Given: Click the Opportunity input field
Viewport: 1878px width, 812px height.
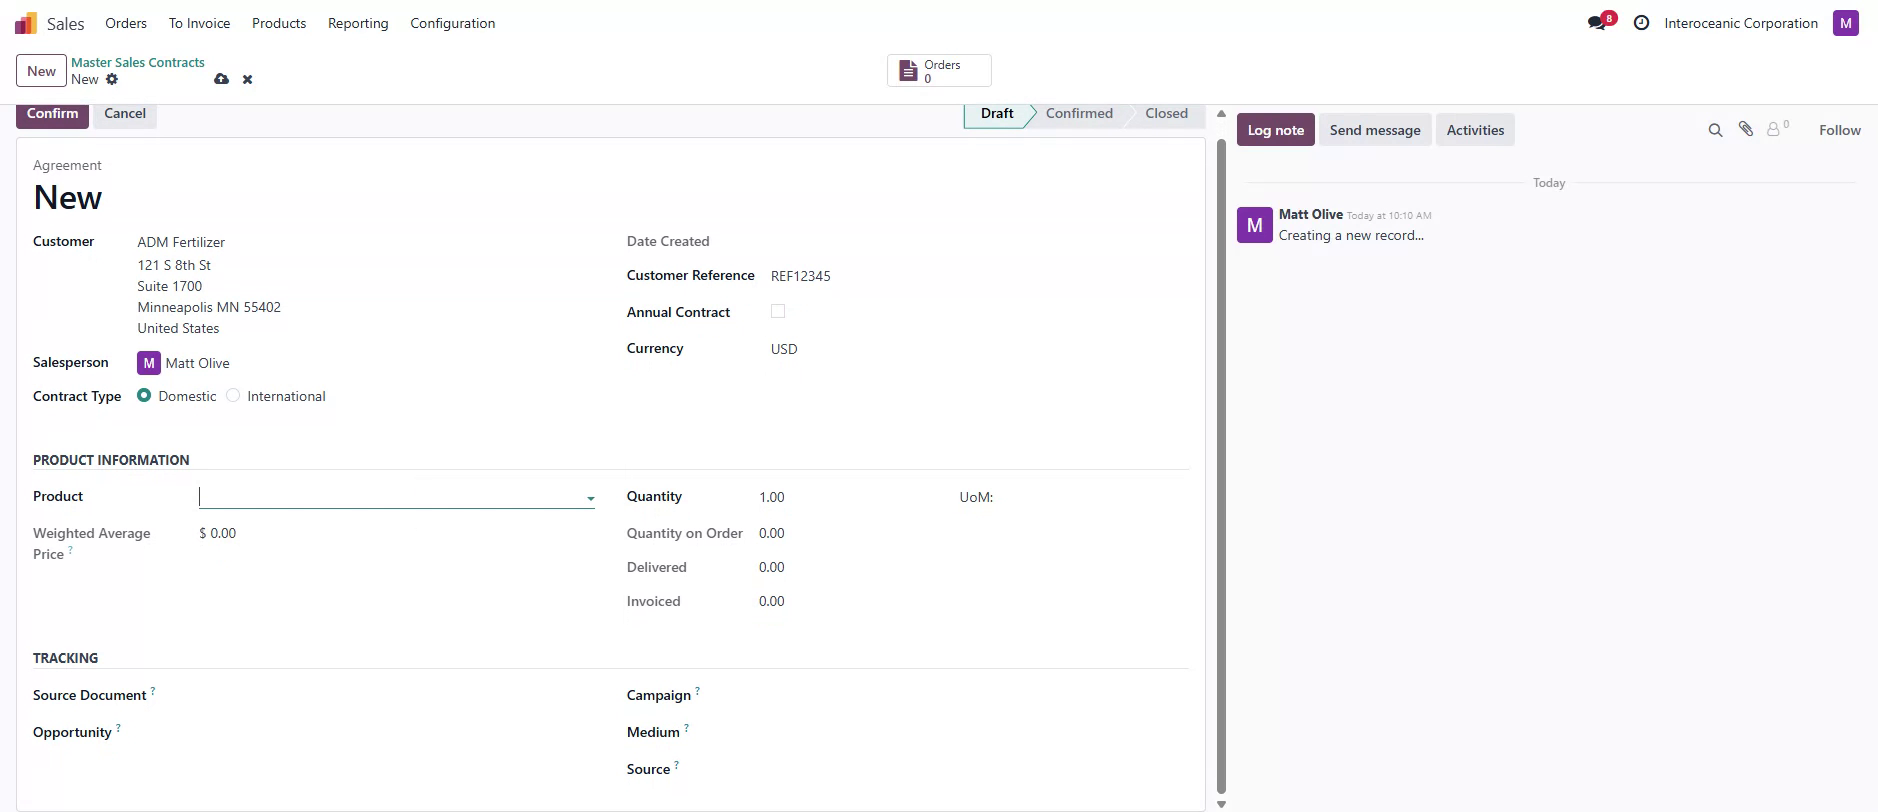Looking at the screenshot, I should coord(396,732).
